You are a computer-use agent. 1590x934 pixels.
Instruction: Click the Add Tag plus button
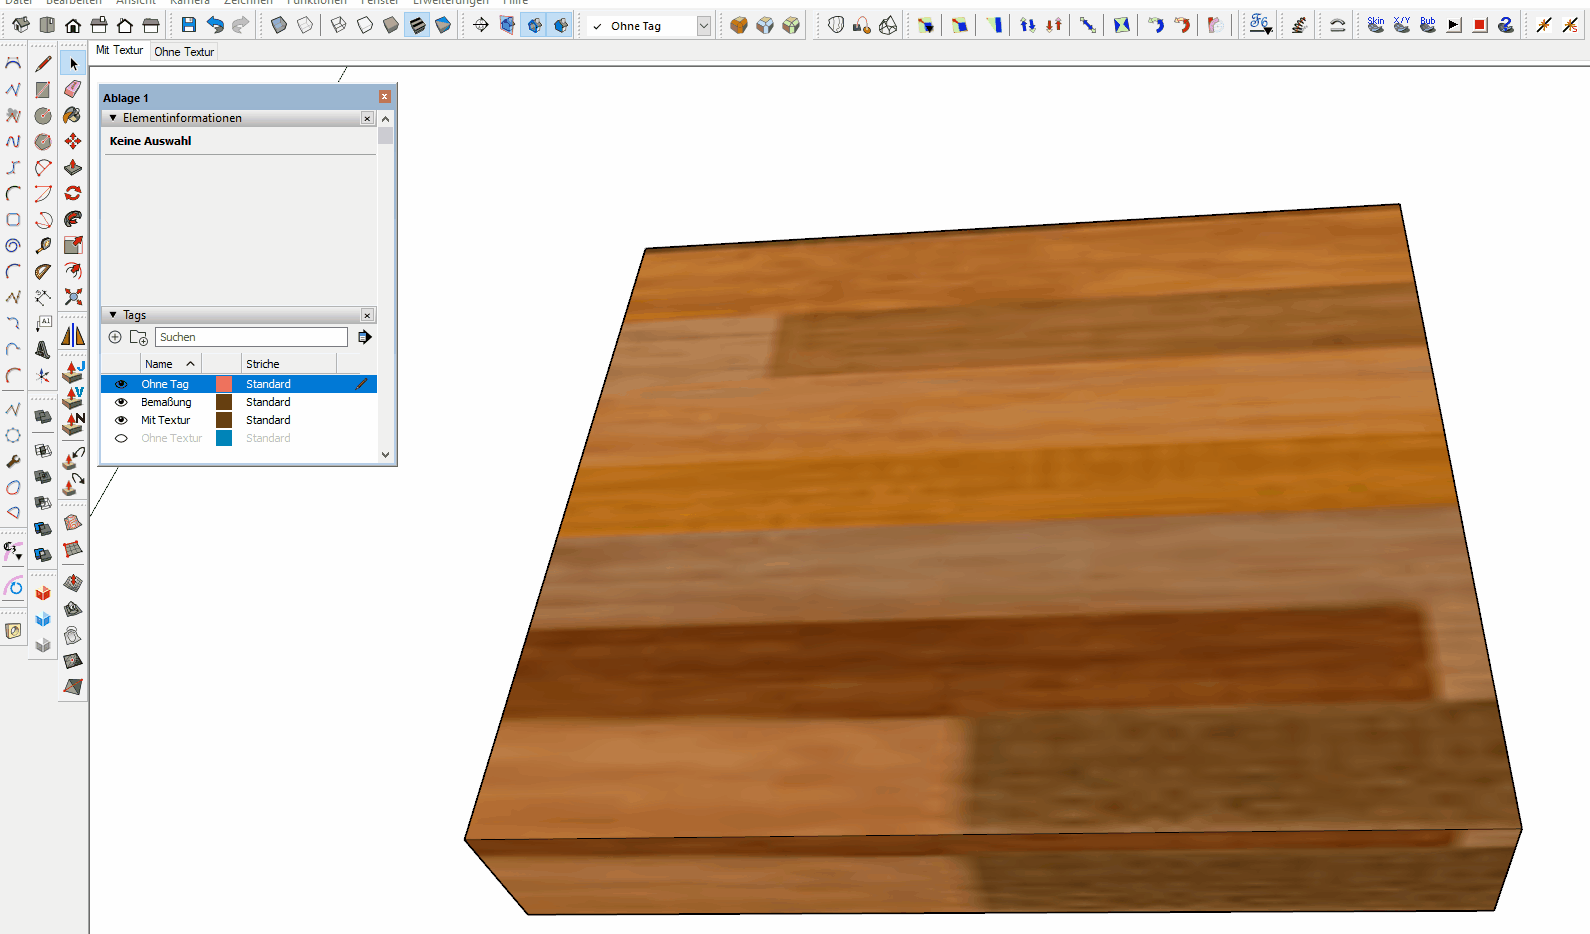tap(115, 337)
